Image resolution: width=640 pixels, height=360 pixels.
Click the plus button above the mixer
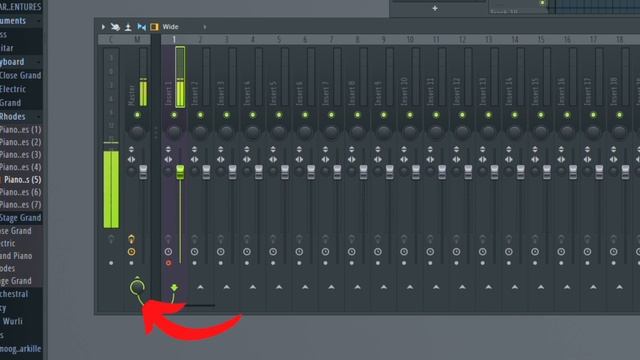tap(435, 8)
